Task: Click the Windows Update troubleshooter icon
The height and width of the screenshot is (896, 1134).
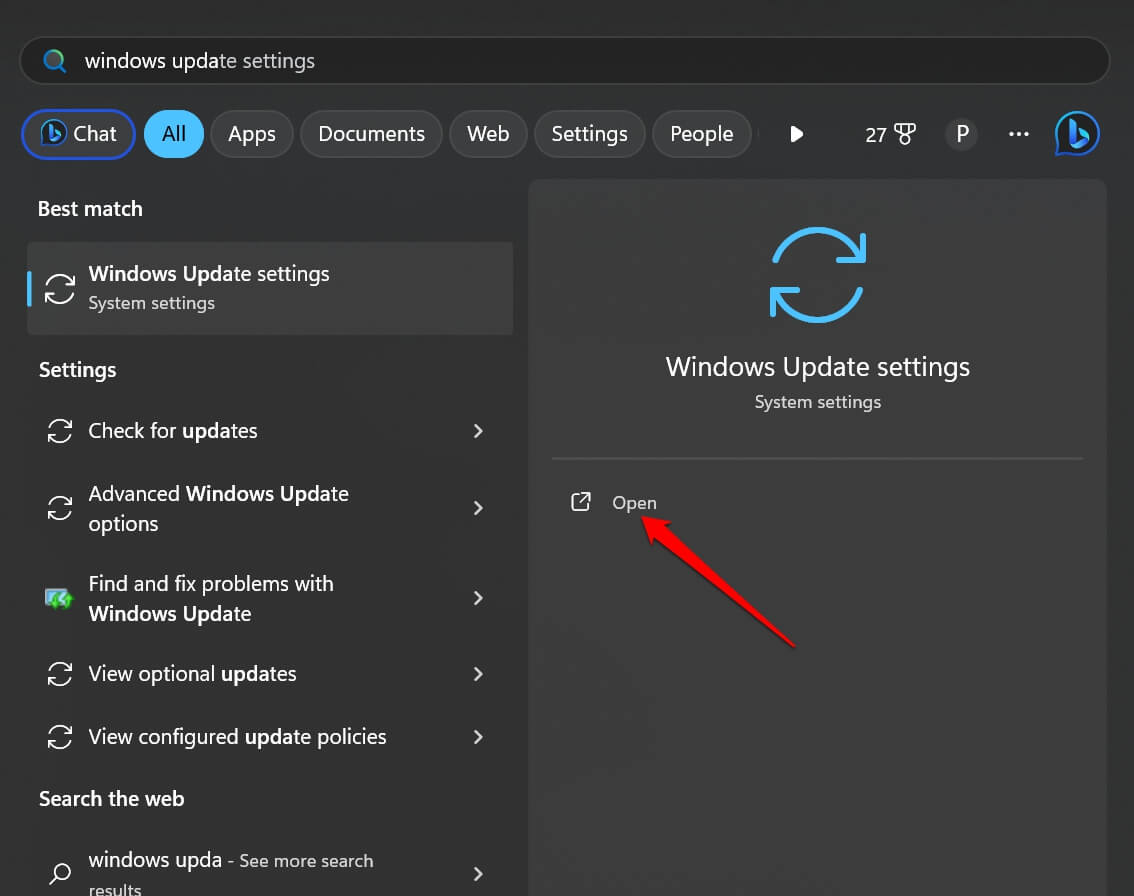Action: tap(59, 598)
